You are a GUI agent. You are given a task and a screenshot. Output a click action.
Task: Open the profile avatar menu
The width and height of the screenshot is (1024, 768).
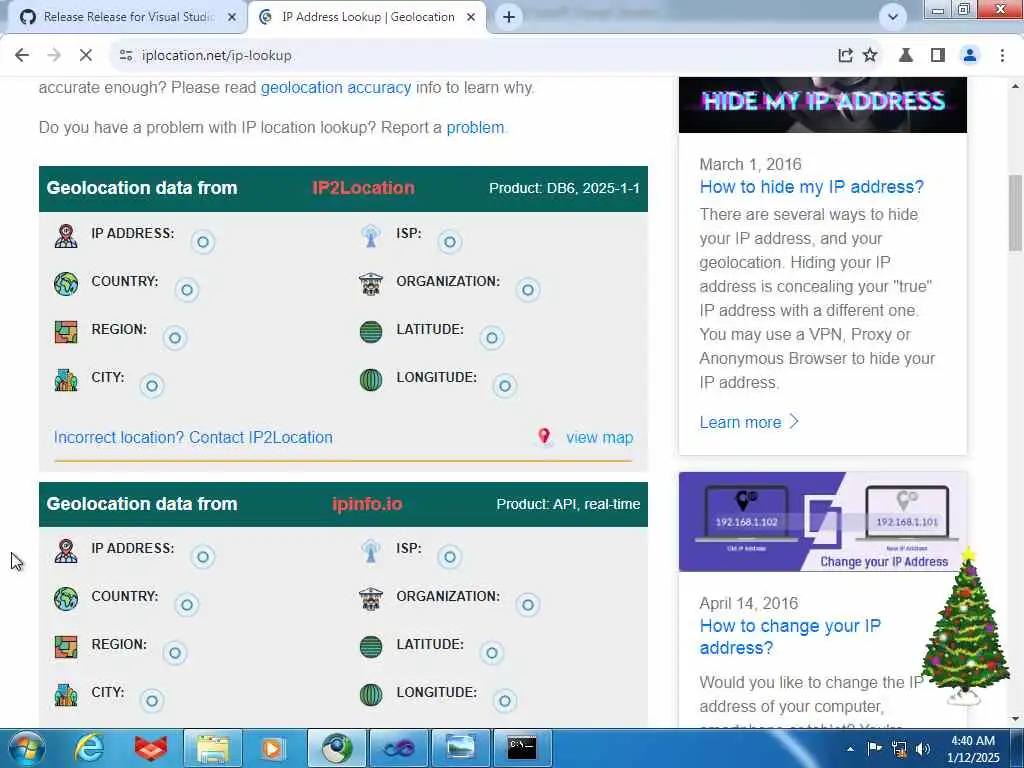tap(970, 56)
